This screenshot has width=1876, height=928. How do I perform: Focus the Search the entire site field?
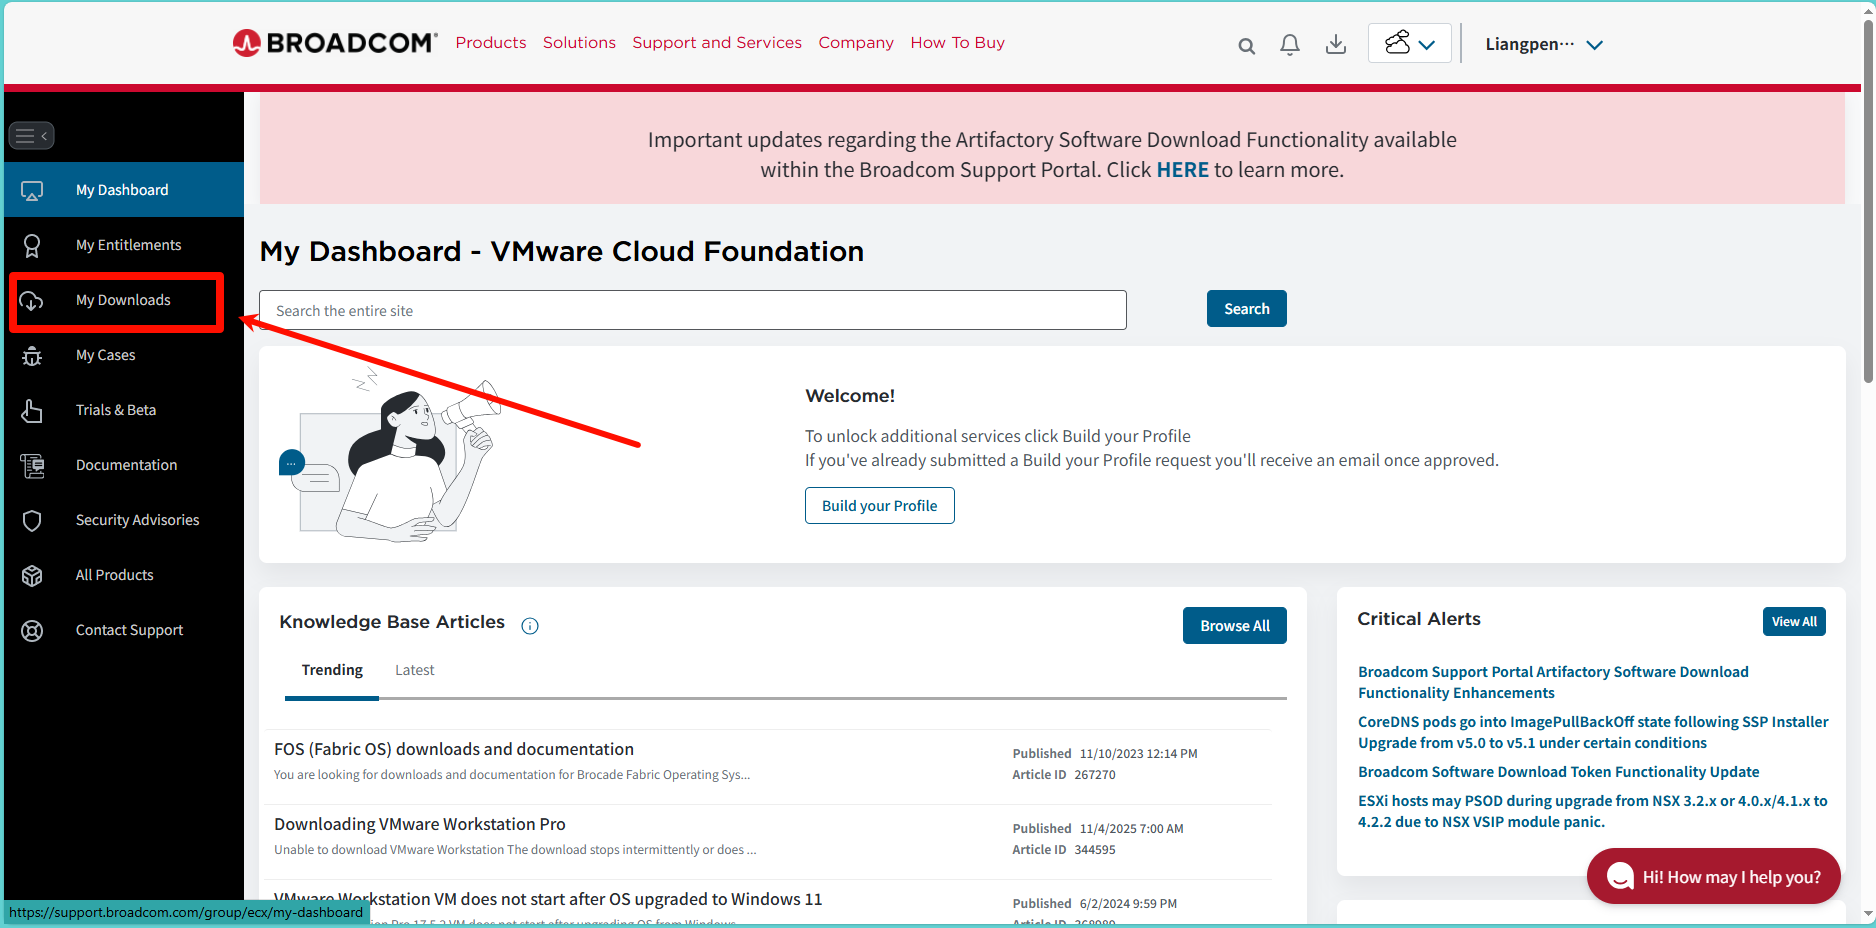point(693,310)
